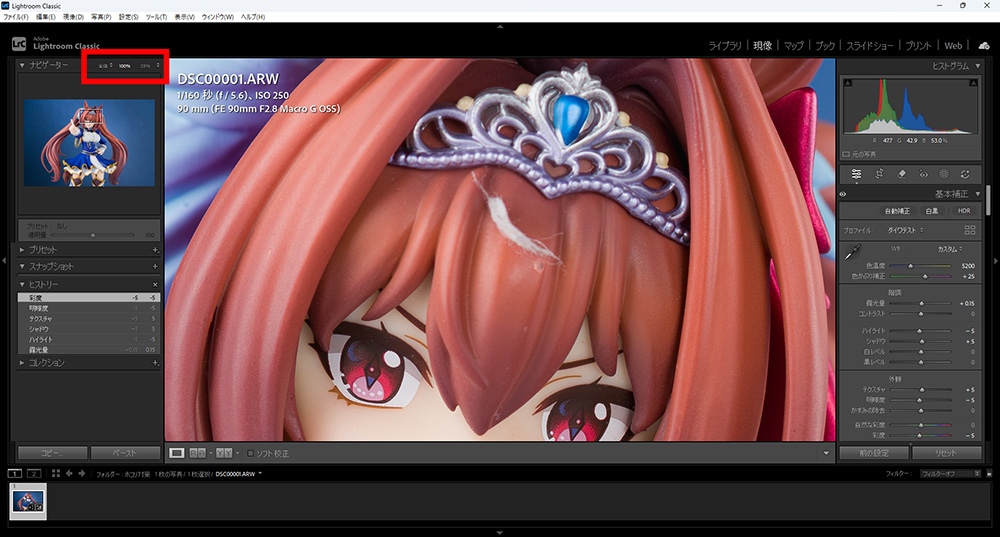The height and width of the screenshot is (537, 1000).
Task: Open the profile browser grid icon
Action: [970, 230]
